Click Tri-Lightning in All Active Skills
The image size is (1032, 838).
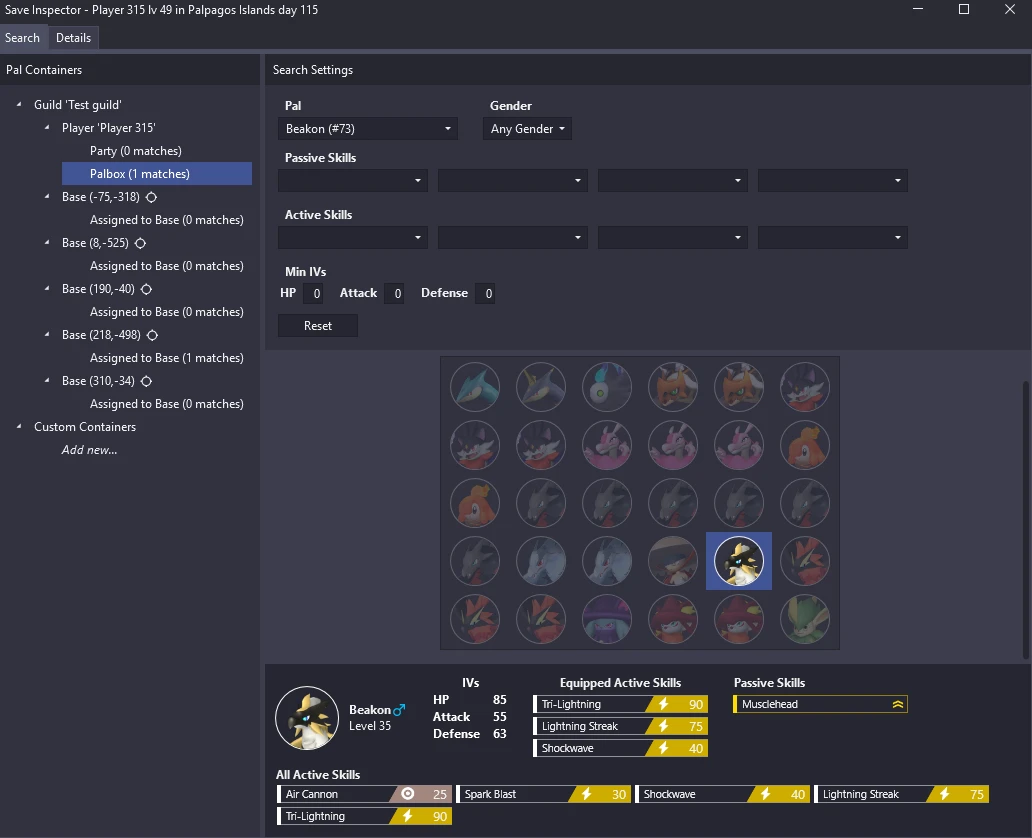coord(365,816)
